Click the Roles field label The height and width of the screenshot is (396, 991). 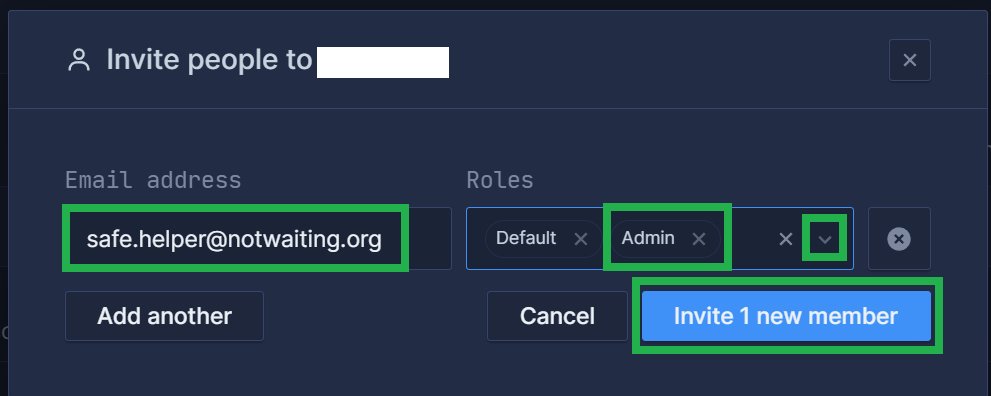500,181
